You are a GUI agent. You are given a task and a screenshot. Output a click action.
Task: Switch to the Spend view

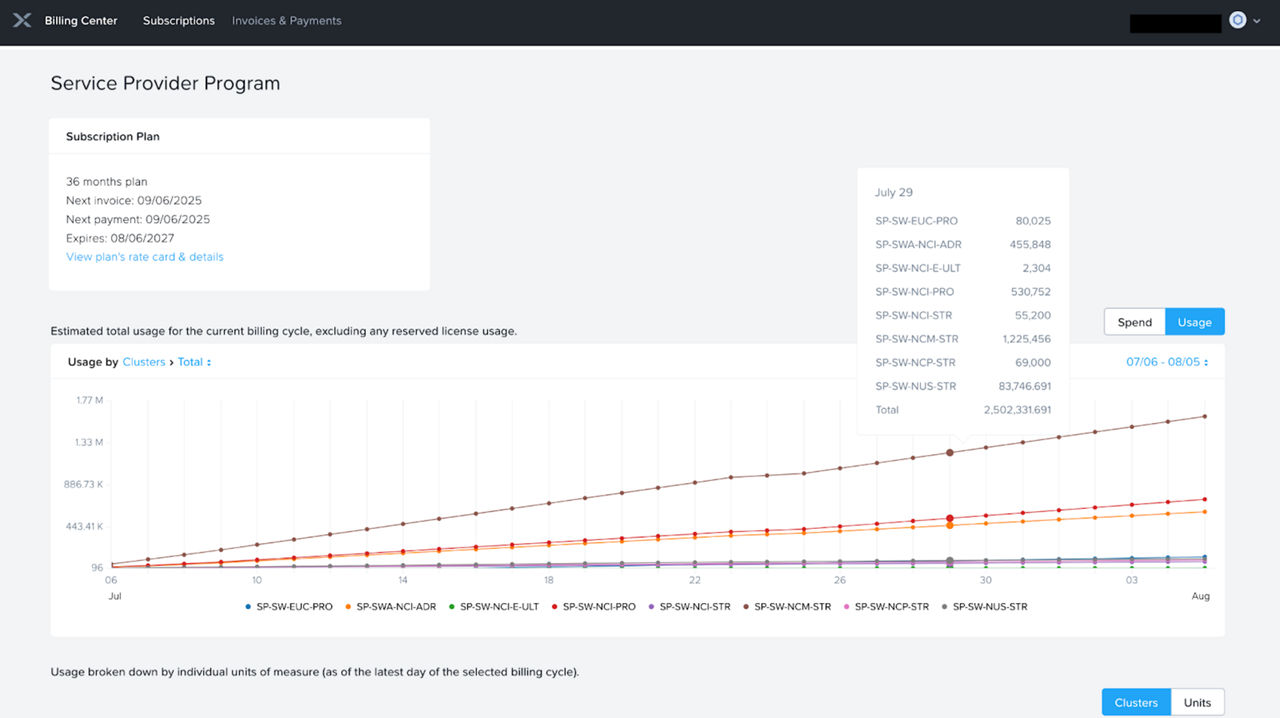[1134, 321]
